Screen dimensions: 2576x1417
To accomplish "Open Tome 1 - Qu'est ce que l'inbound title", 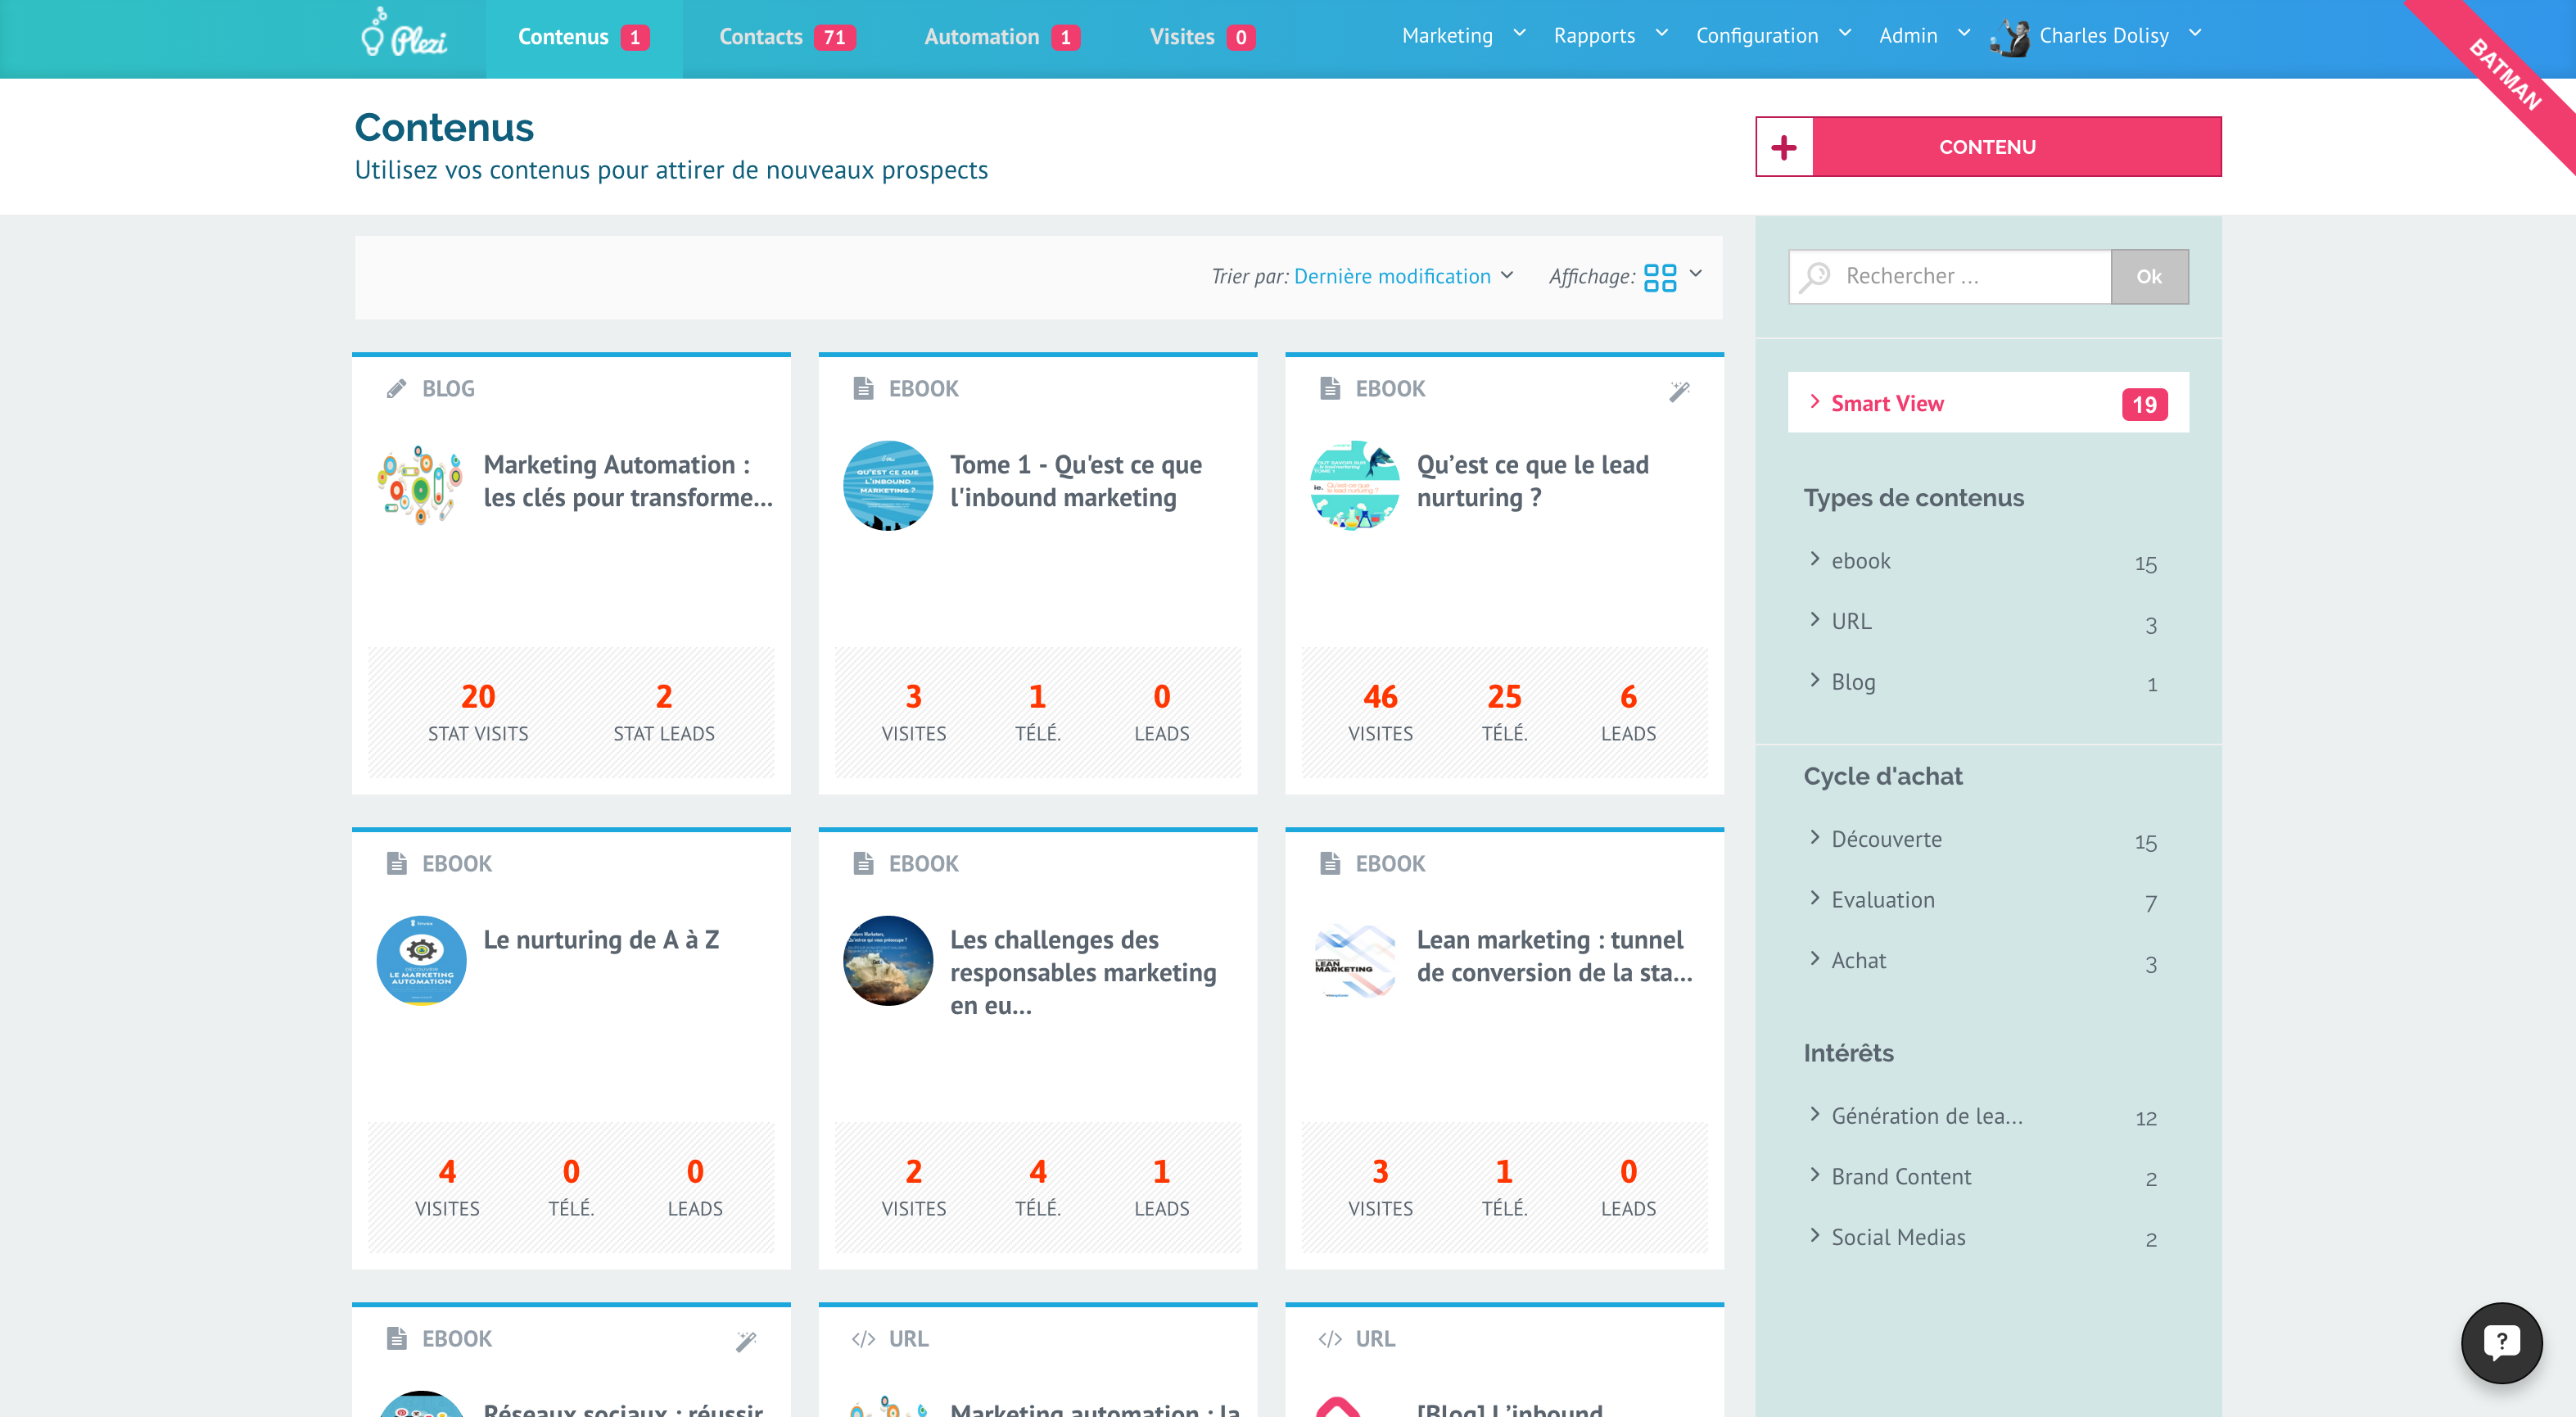I will [1076, 482].
